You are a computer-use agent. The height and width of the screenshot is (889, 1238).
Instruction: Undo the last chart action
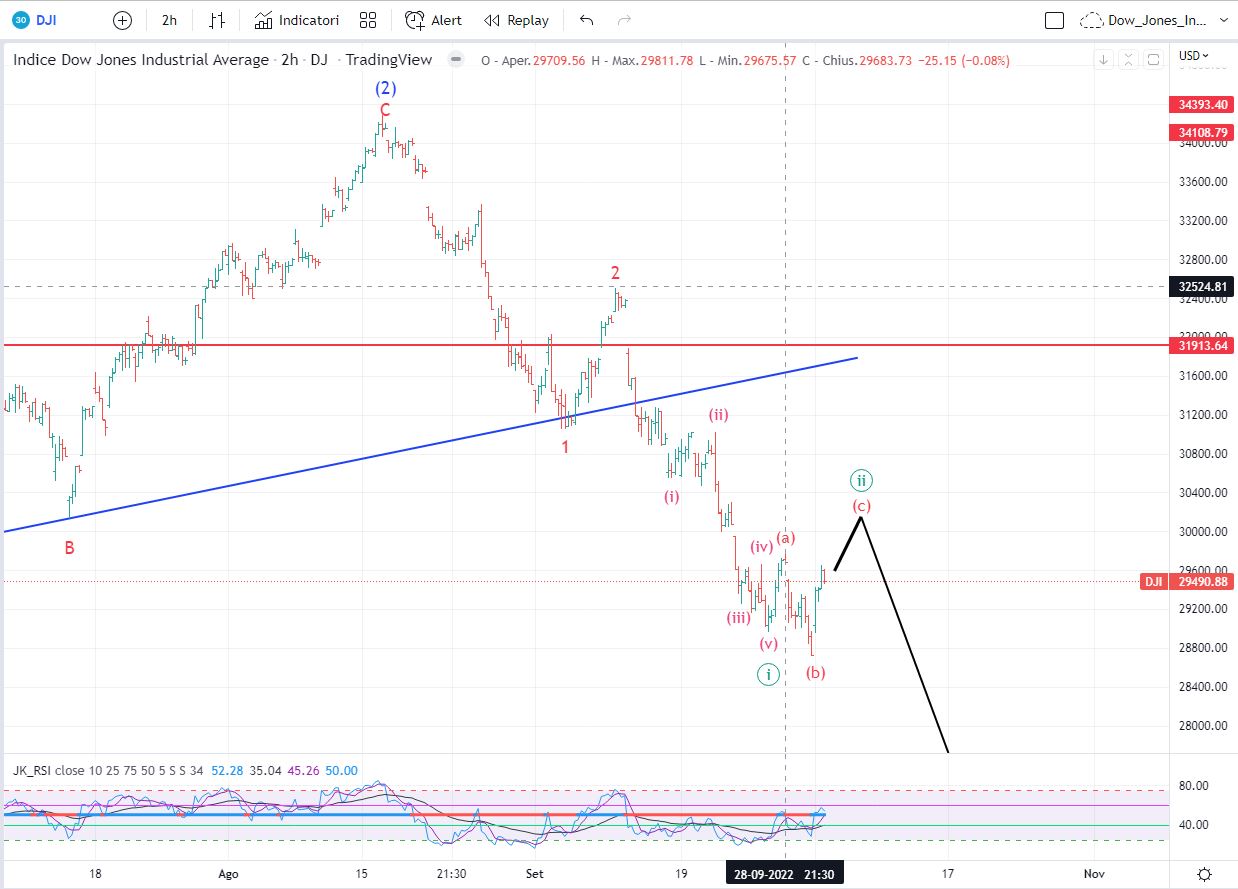587,20
